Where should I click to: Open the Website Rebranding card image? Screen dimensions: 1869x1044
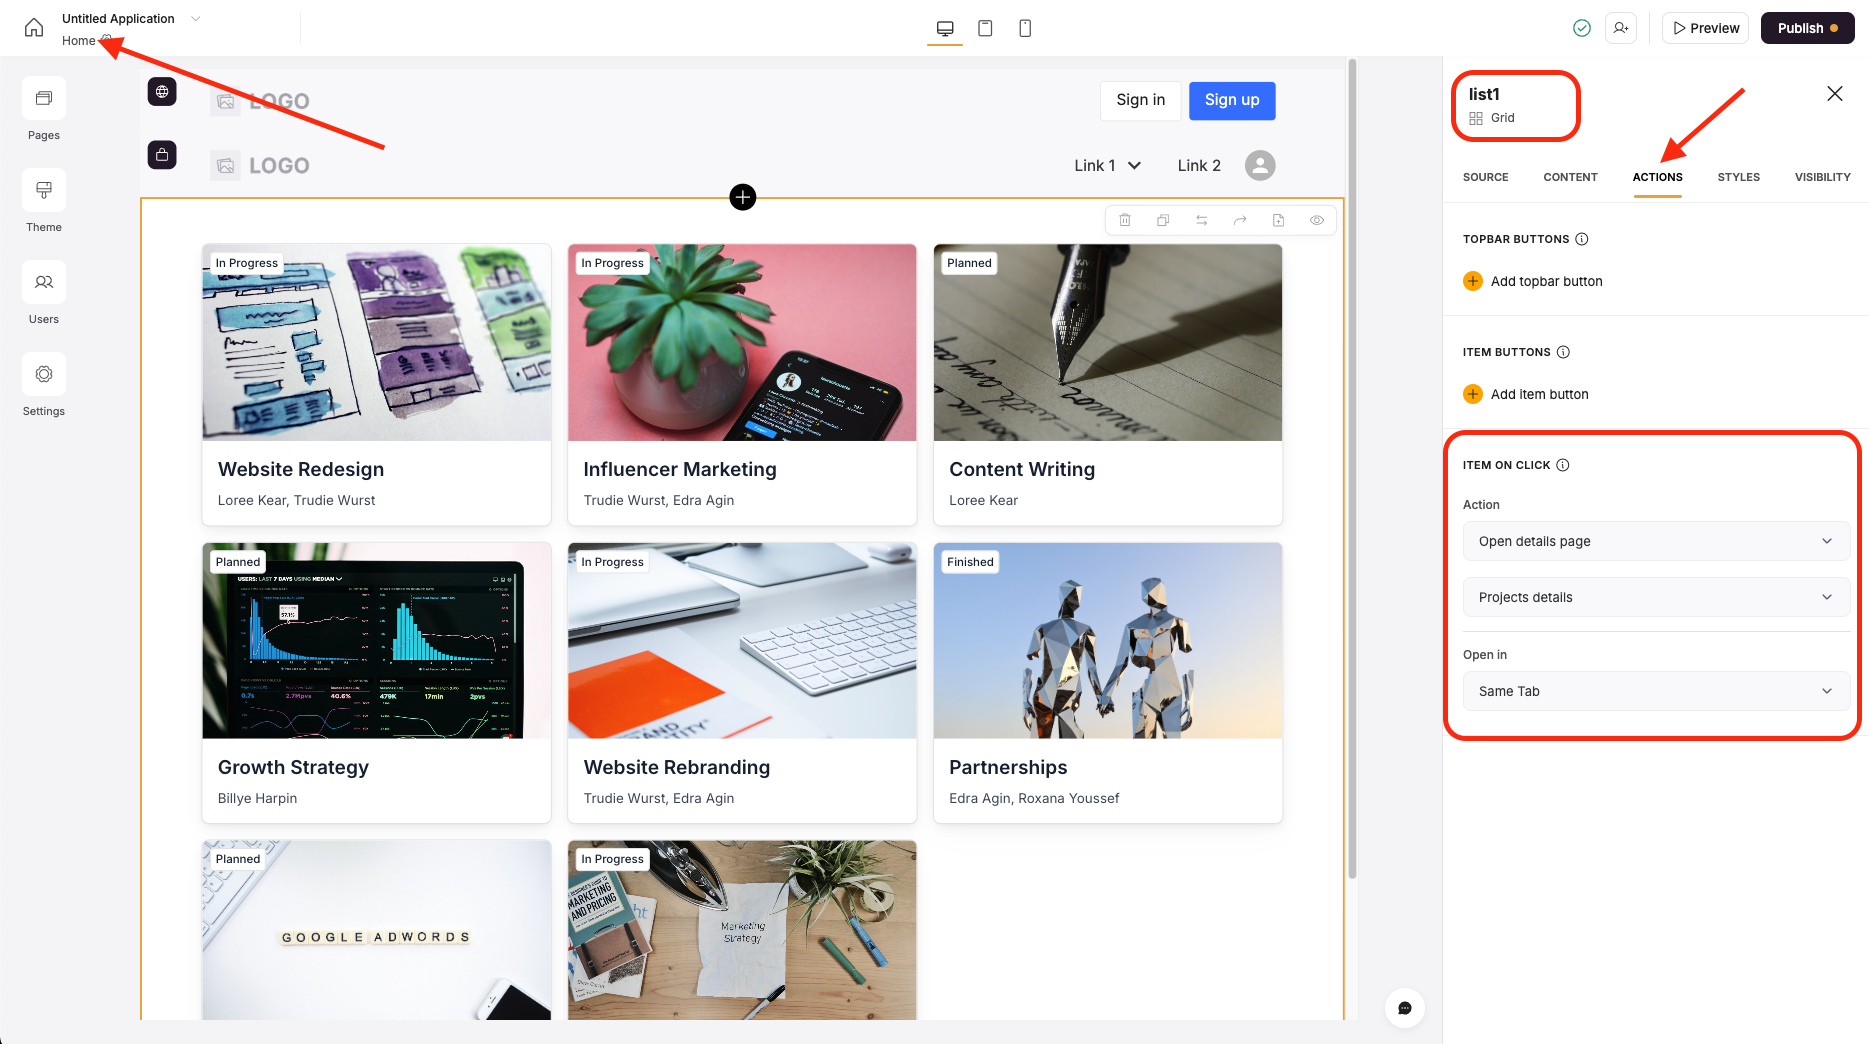point(742,641)
